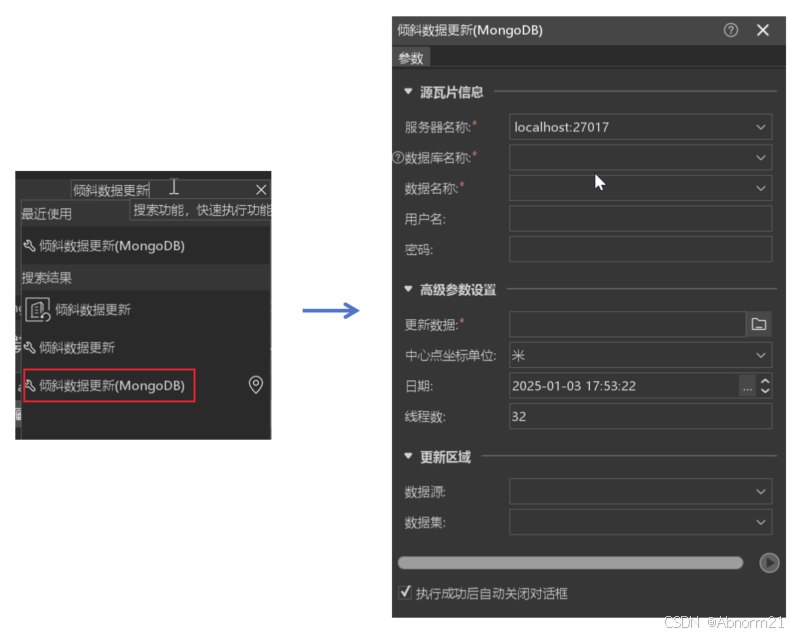Browse for 更新数据 with the folder icon
802x638 pixels.
[759, 324]
